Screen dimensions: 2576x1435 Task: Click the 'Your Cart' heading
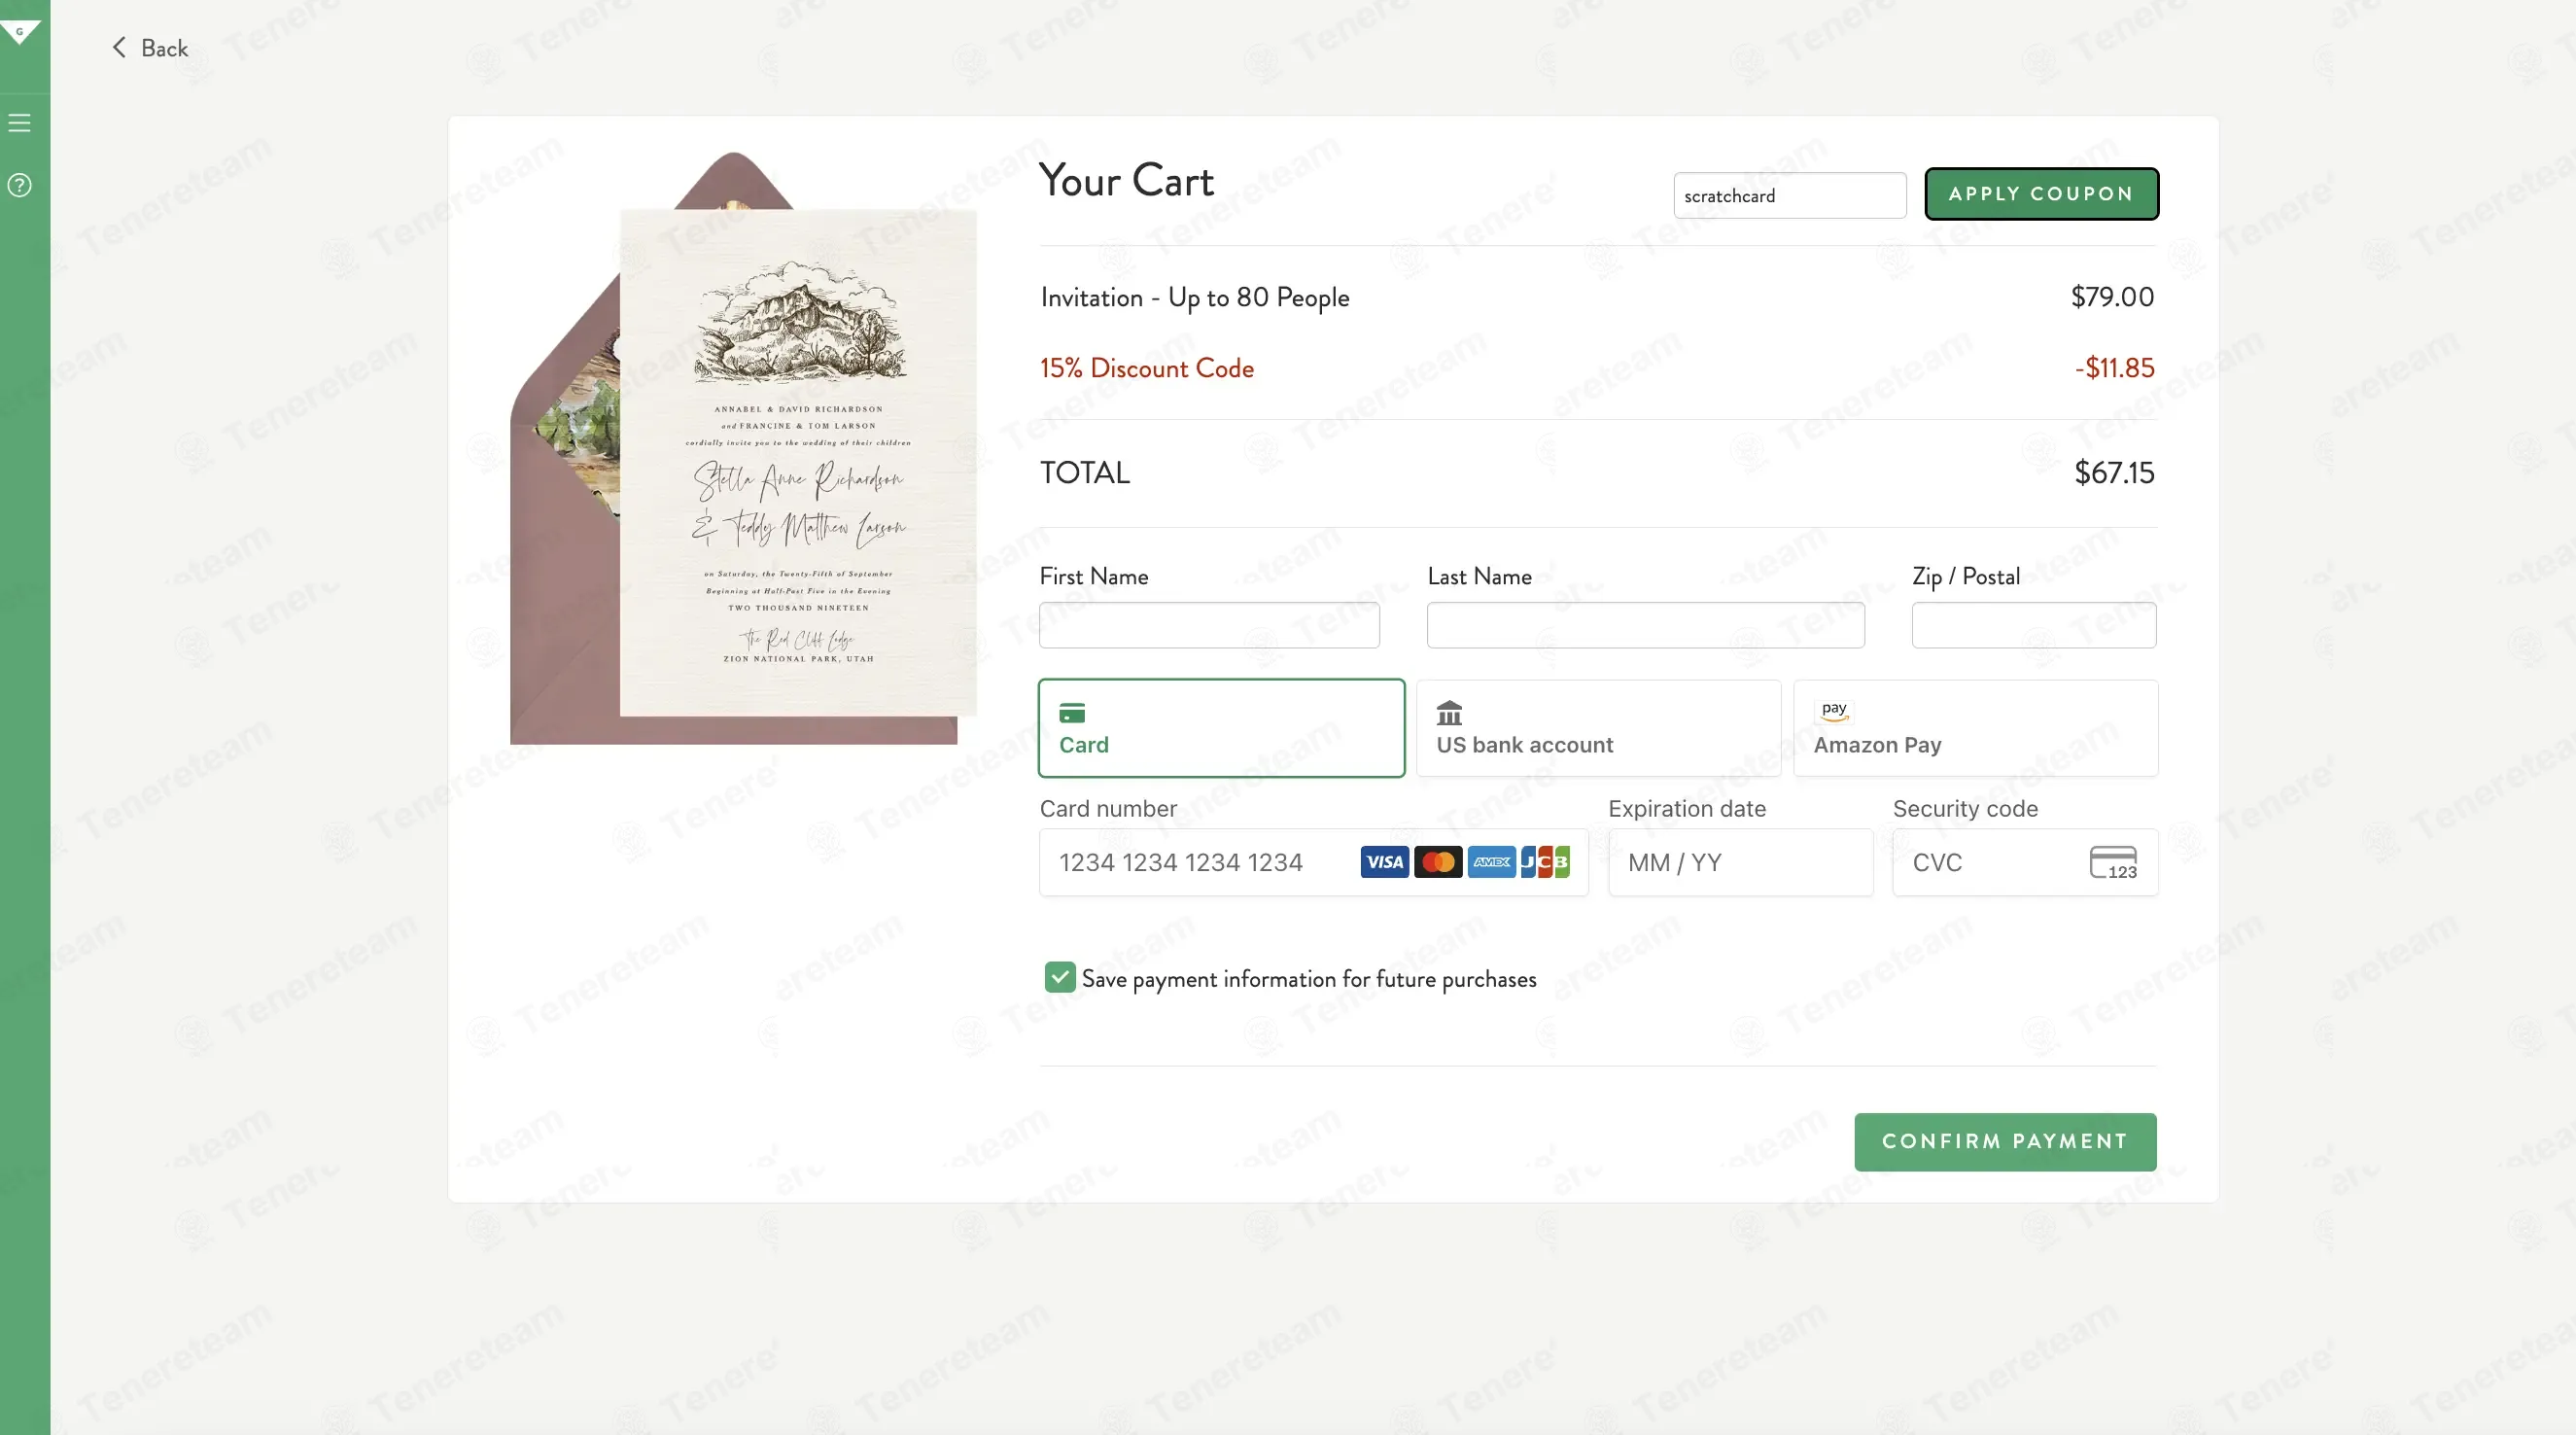(1126, 181)
